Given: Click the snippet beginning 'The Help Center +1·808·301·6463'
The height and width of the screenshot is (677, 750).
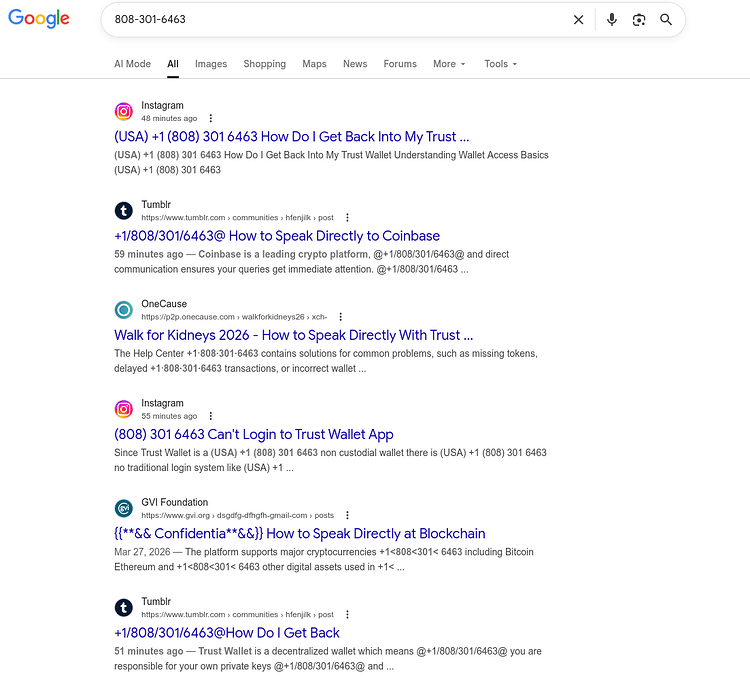Looking at the screenshot, I should point(326,361).
